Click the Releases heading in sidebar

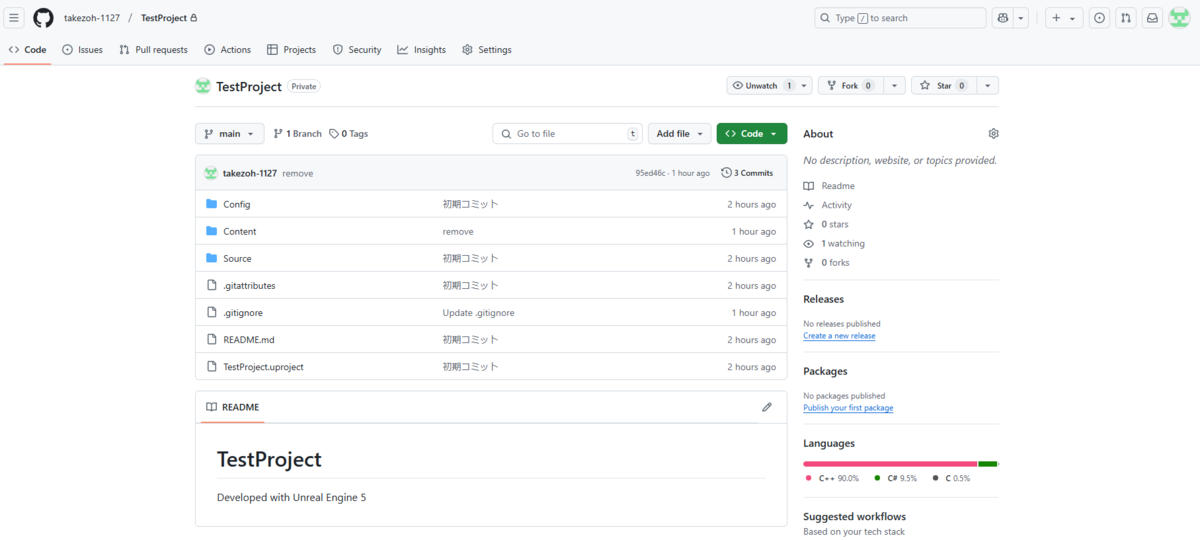tap(824, 299)
